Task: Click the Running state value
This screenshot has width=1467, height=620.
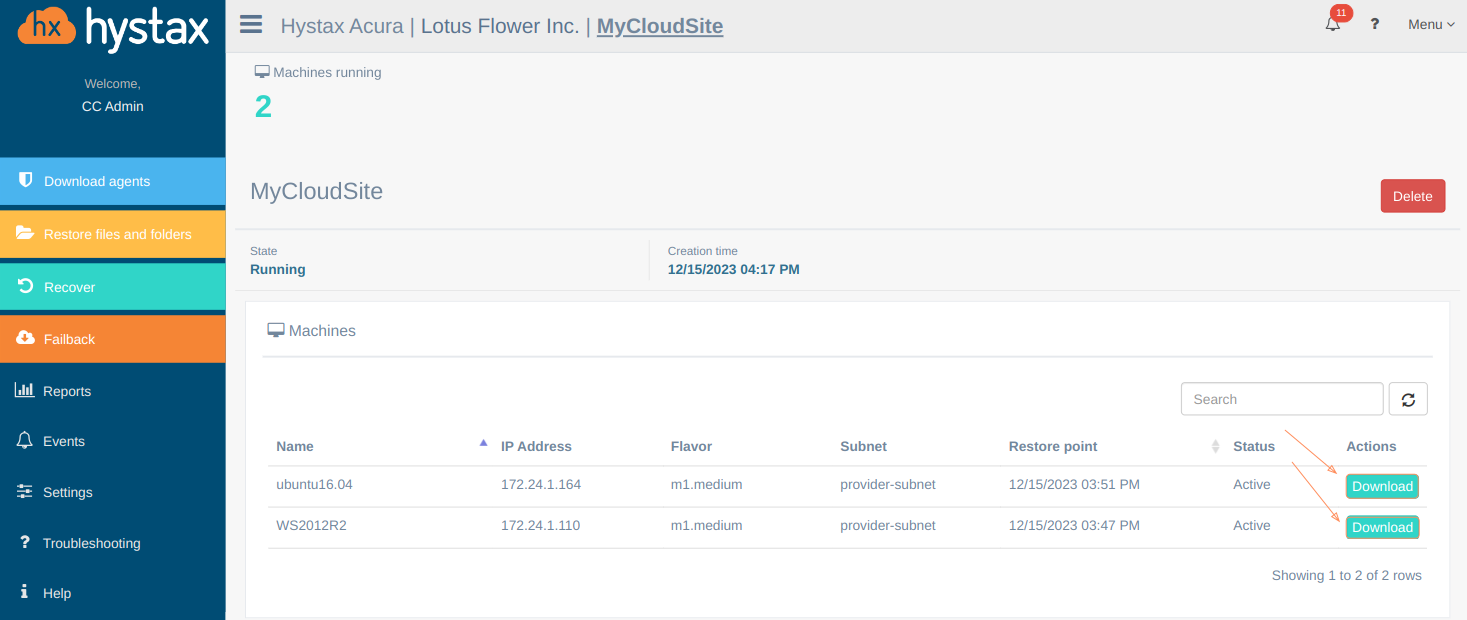Action: 278,269
